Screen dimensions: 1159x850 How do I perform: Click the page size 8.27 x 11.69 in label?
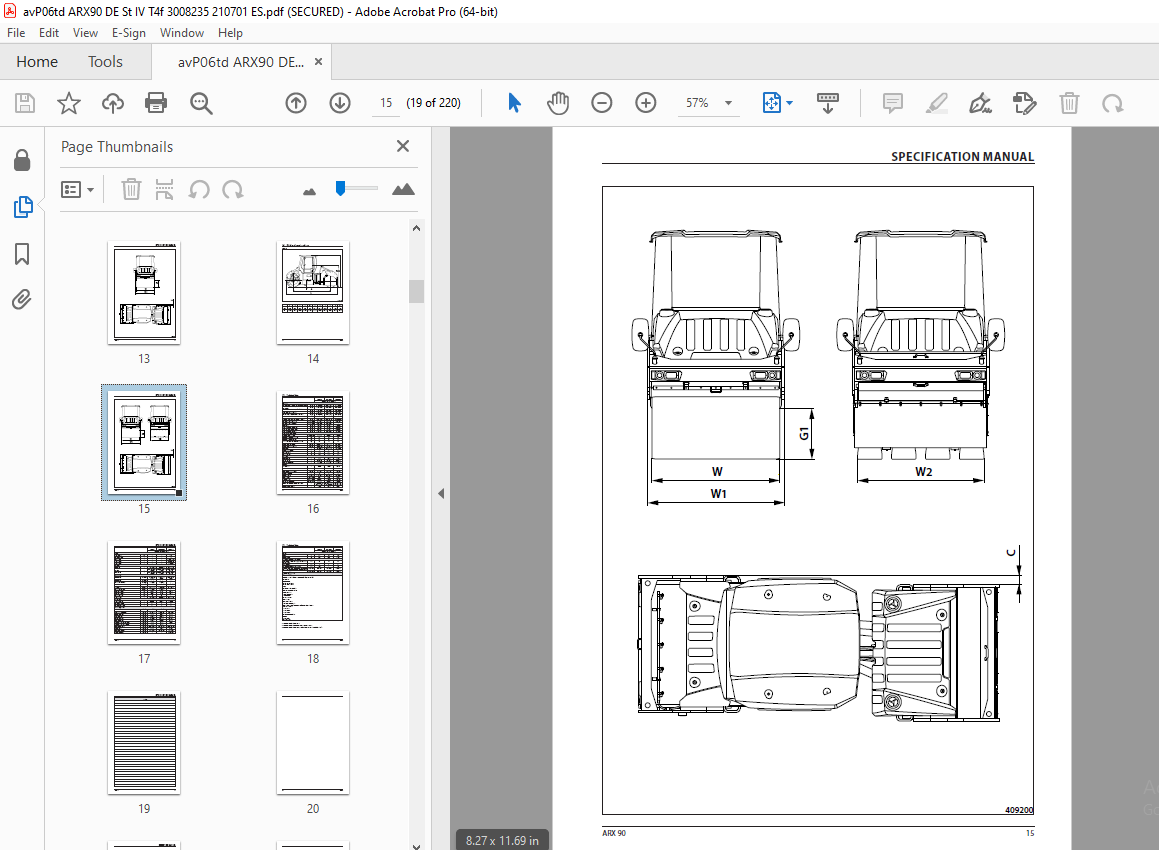click(x=503, y=840)
